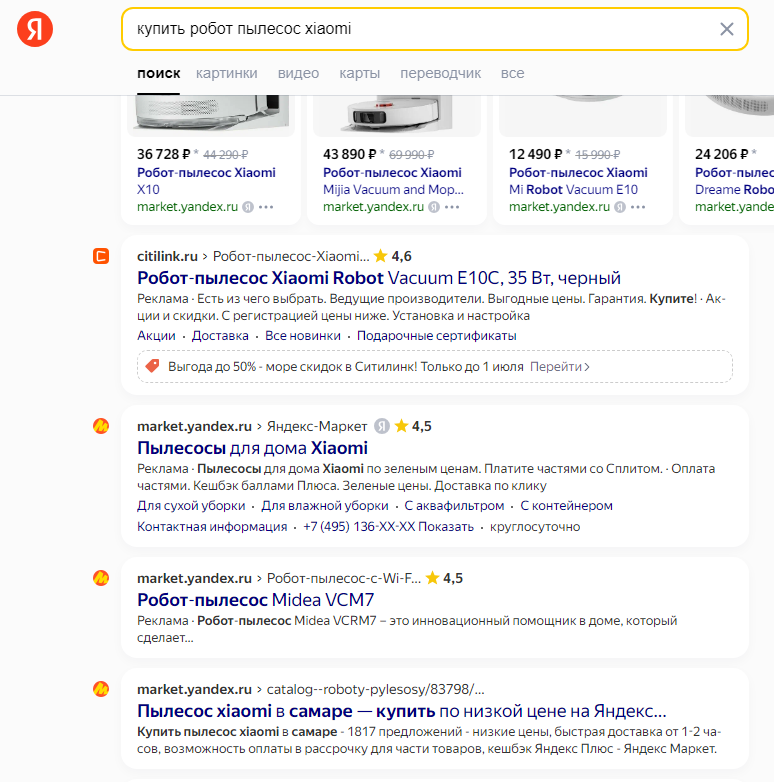Click Market favicon beside Midea VCM7 result
774x782 pixels.
(101, 579)
